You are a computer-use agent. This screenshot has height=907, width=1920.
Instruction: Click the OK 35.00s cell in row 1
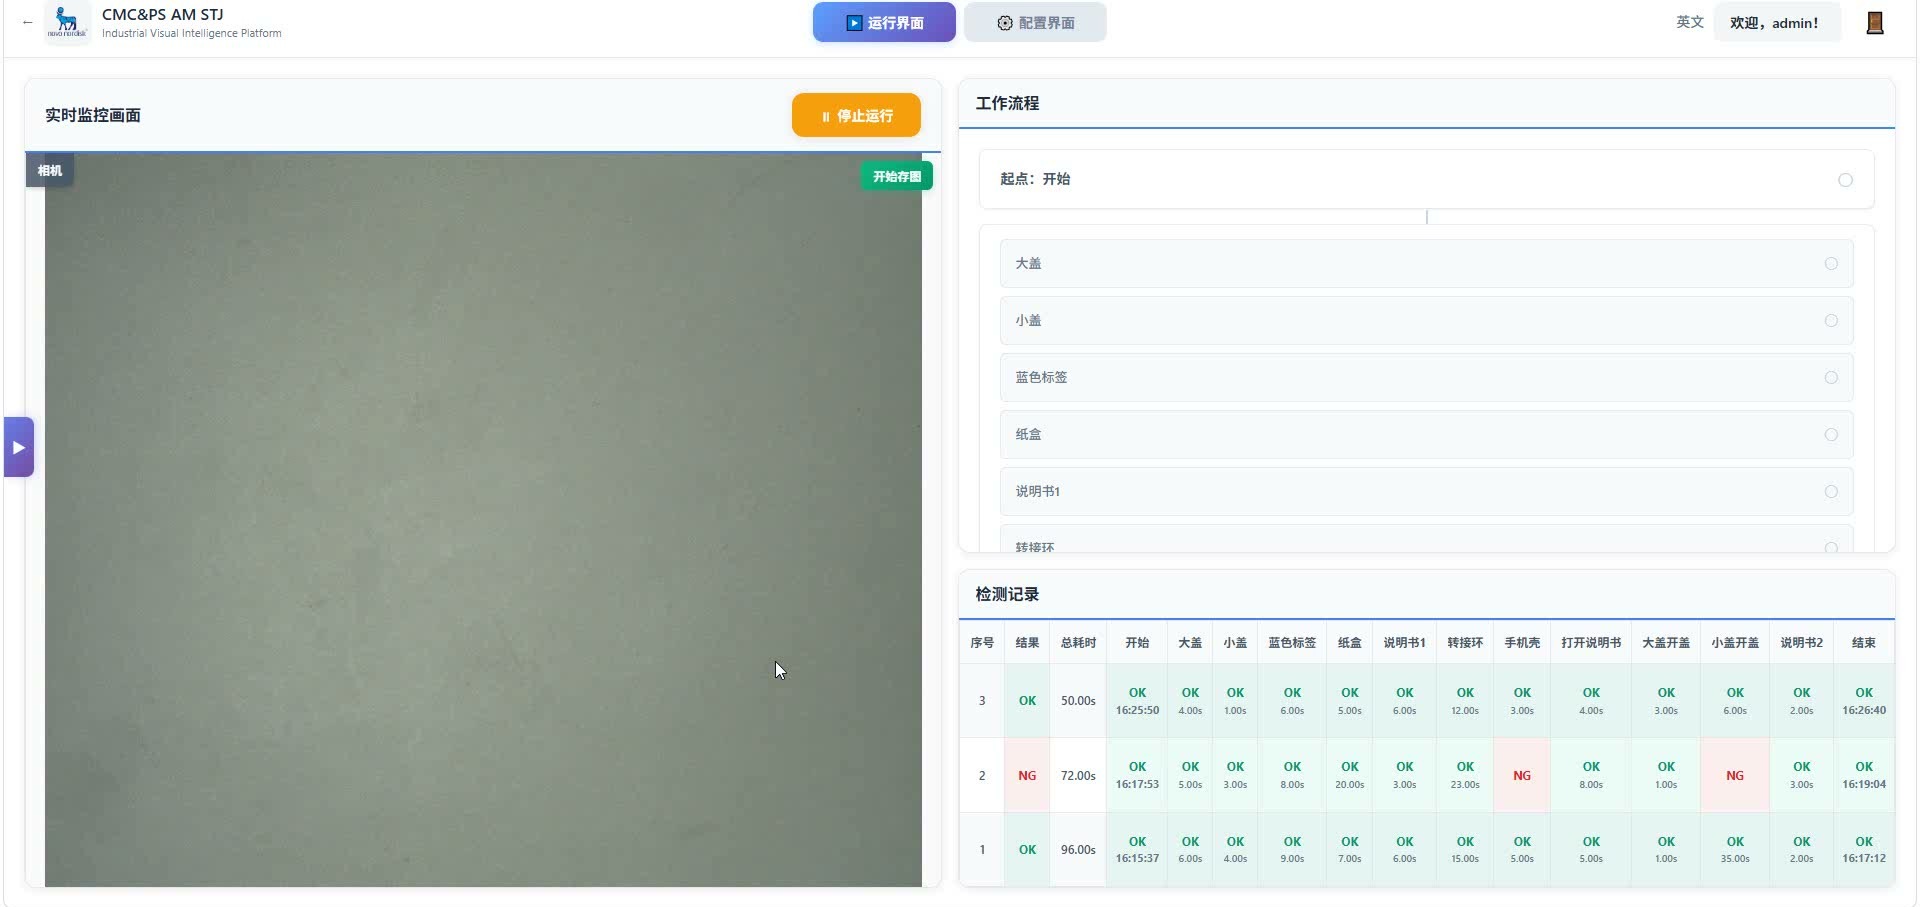pyautogui.click(x=1735, y=850)
